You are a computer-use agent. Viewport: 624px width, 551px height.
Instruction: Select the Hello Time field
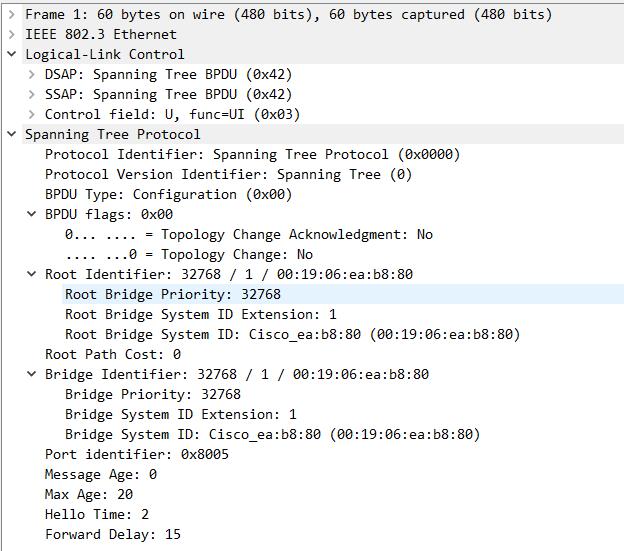pyautogui.click(x=96, y=514)
